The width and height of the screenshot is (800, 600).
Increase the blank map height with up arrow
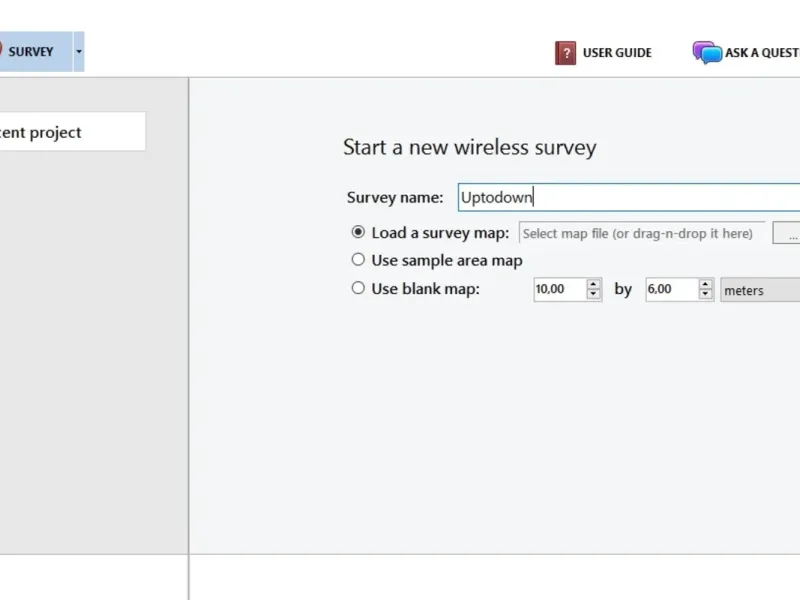pos(706,284)
